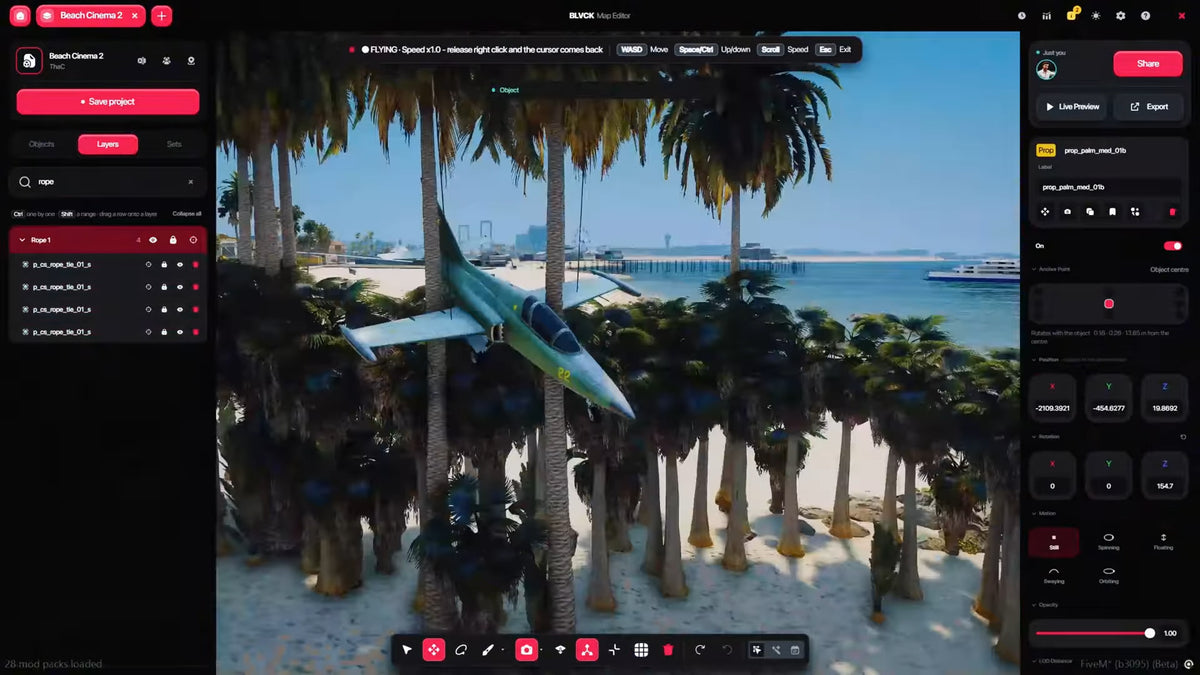Select the brush paint tool

point(488,650)
